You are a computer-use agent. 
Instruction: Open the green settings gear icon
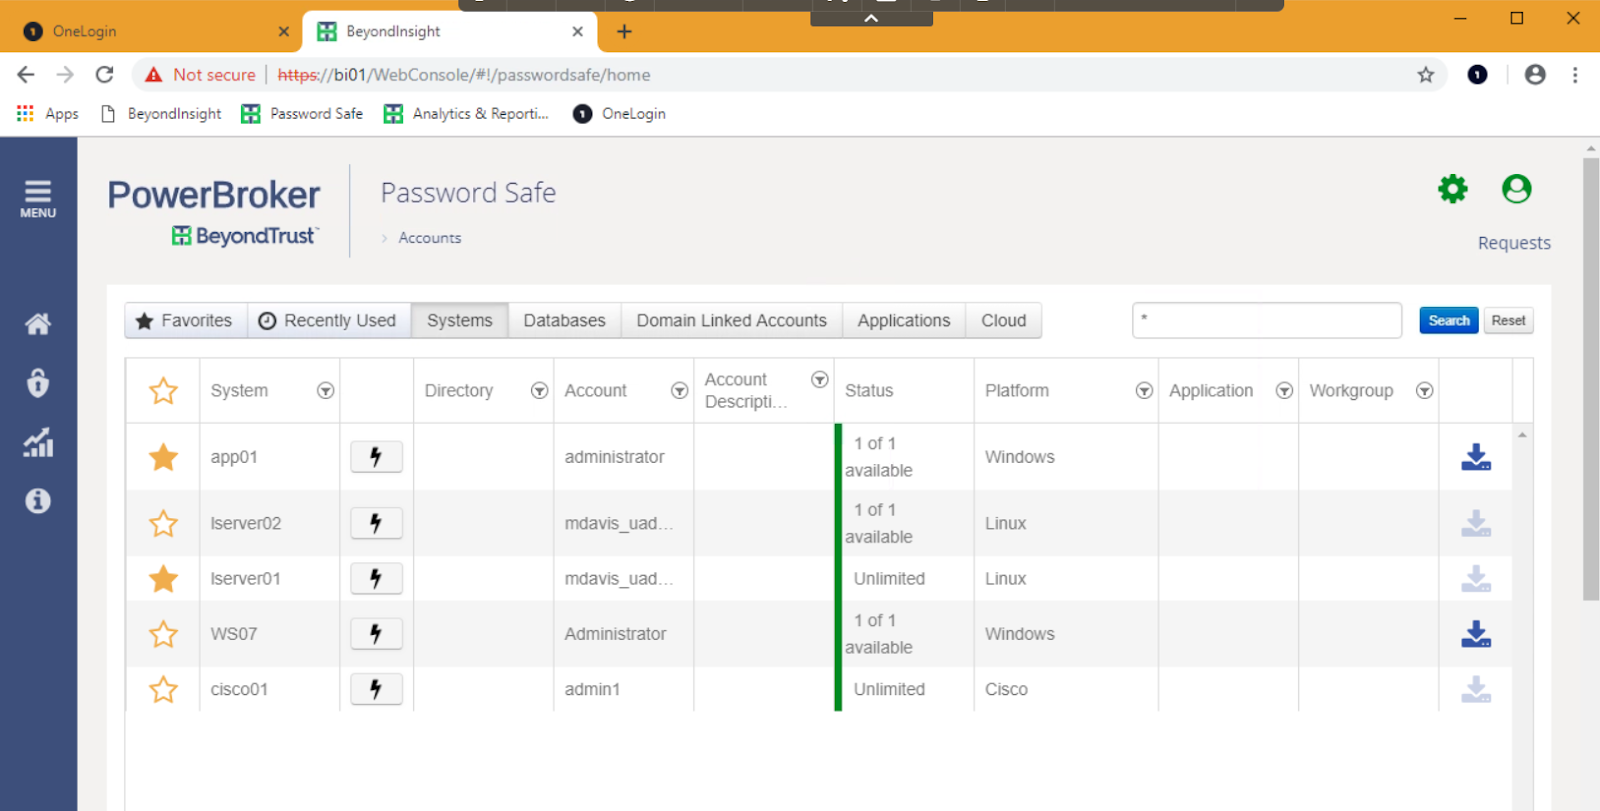pyautogui.click(x=1453, y=189)
